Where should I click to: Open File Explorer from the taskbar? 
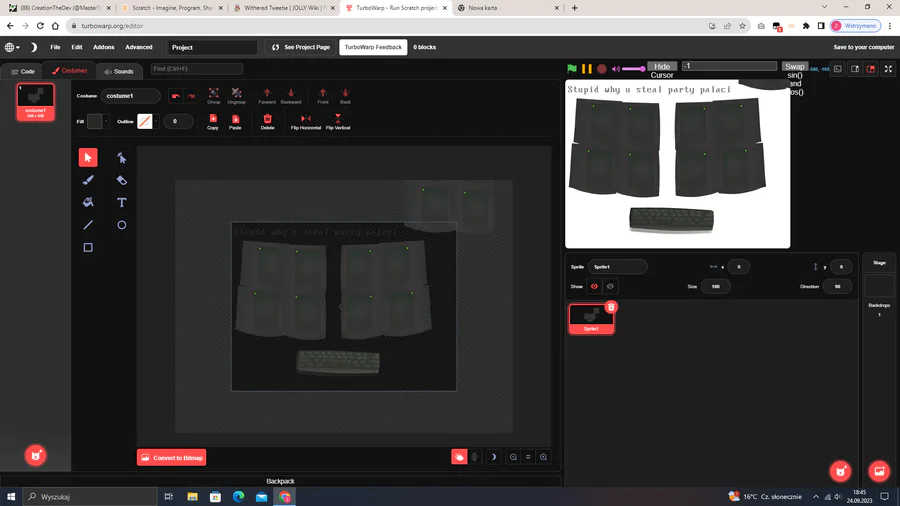tap(192, 497)
